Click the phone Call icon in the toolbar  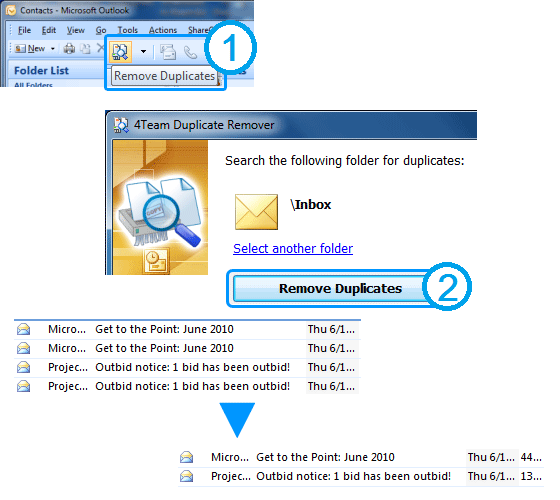pyautogui.click(x=190, y=52)
